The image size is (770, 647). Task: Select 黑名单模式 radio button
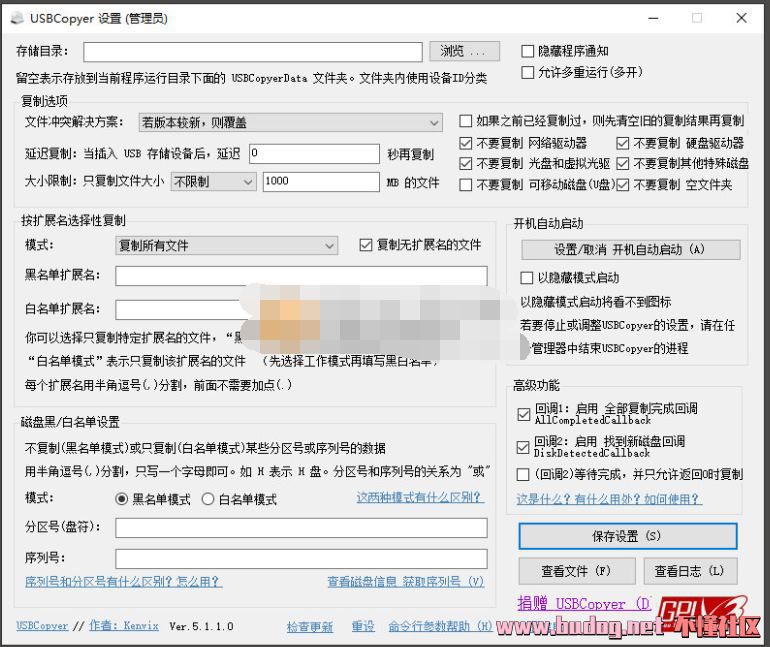click(x=122, y=499)
